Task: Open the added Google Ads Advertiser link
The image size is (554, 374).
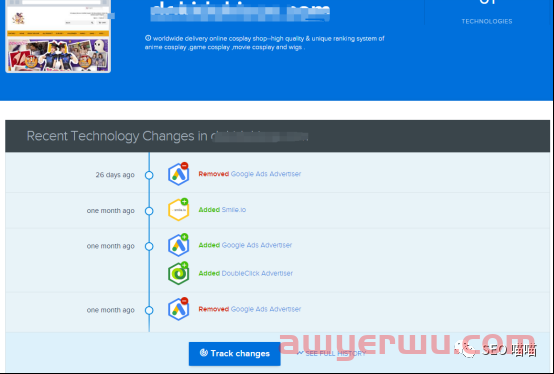Action: (x=257, y=245)
